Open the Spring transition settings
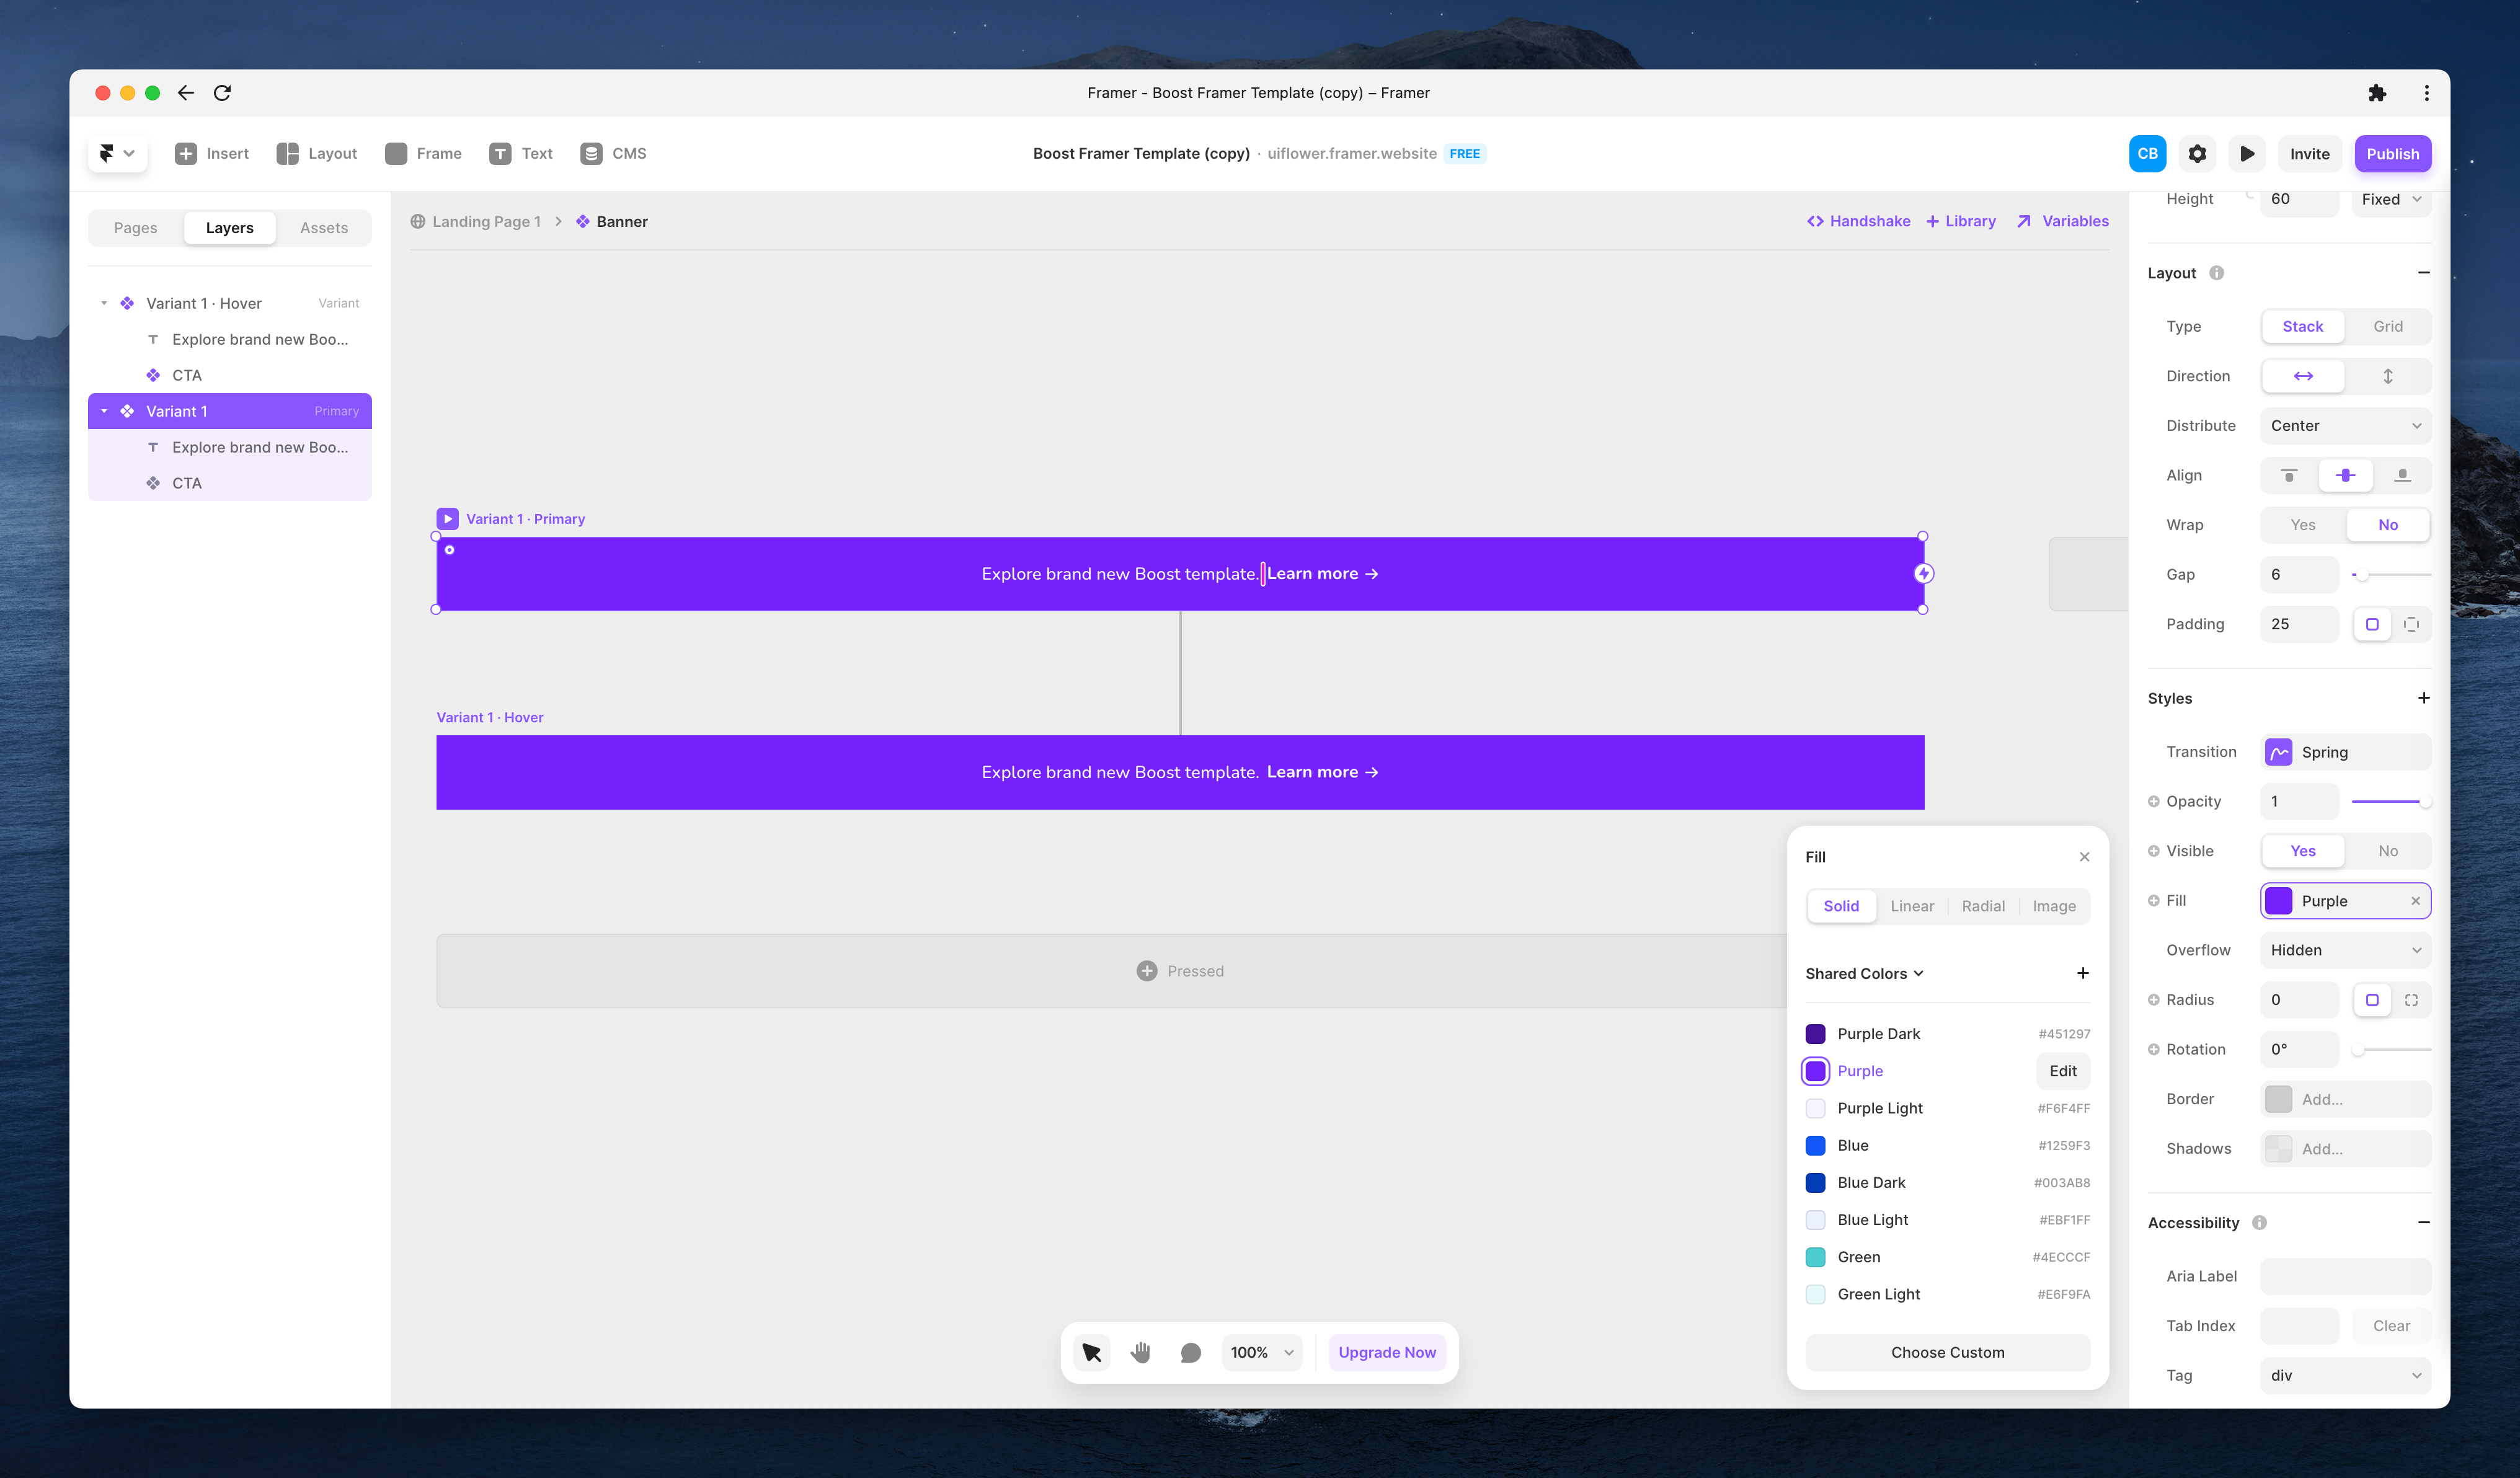 pos(2345,752)
